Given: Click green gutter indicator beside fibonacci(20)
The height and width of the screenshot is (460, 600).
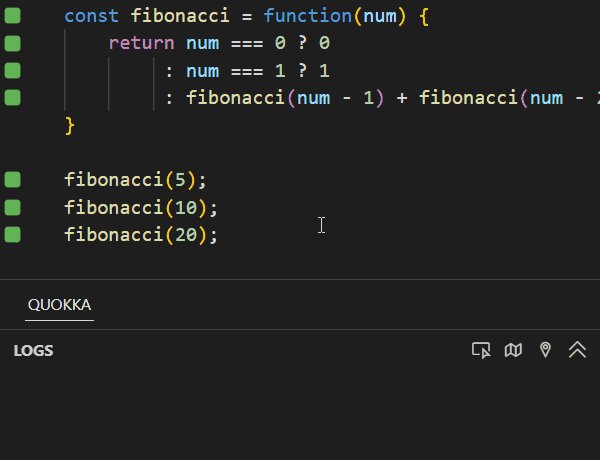Looking at the screenshot, I should [x=12, y=234].
